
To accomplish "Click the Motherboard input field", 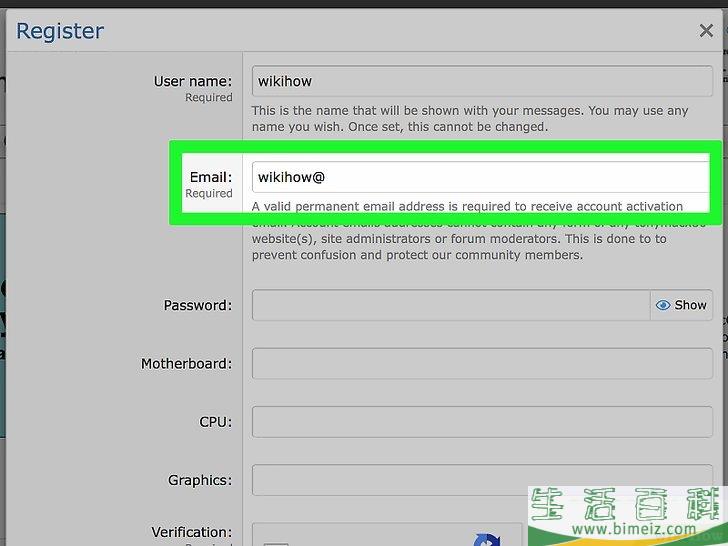I will coord(482,364).
